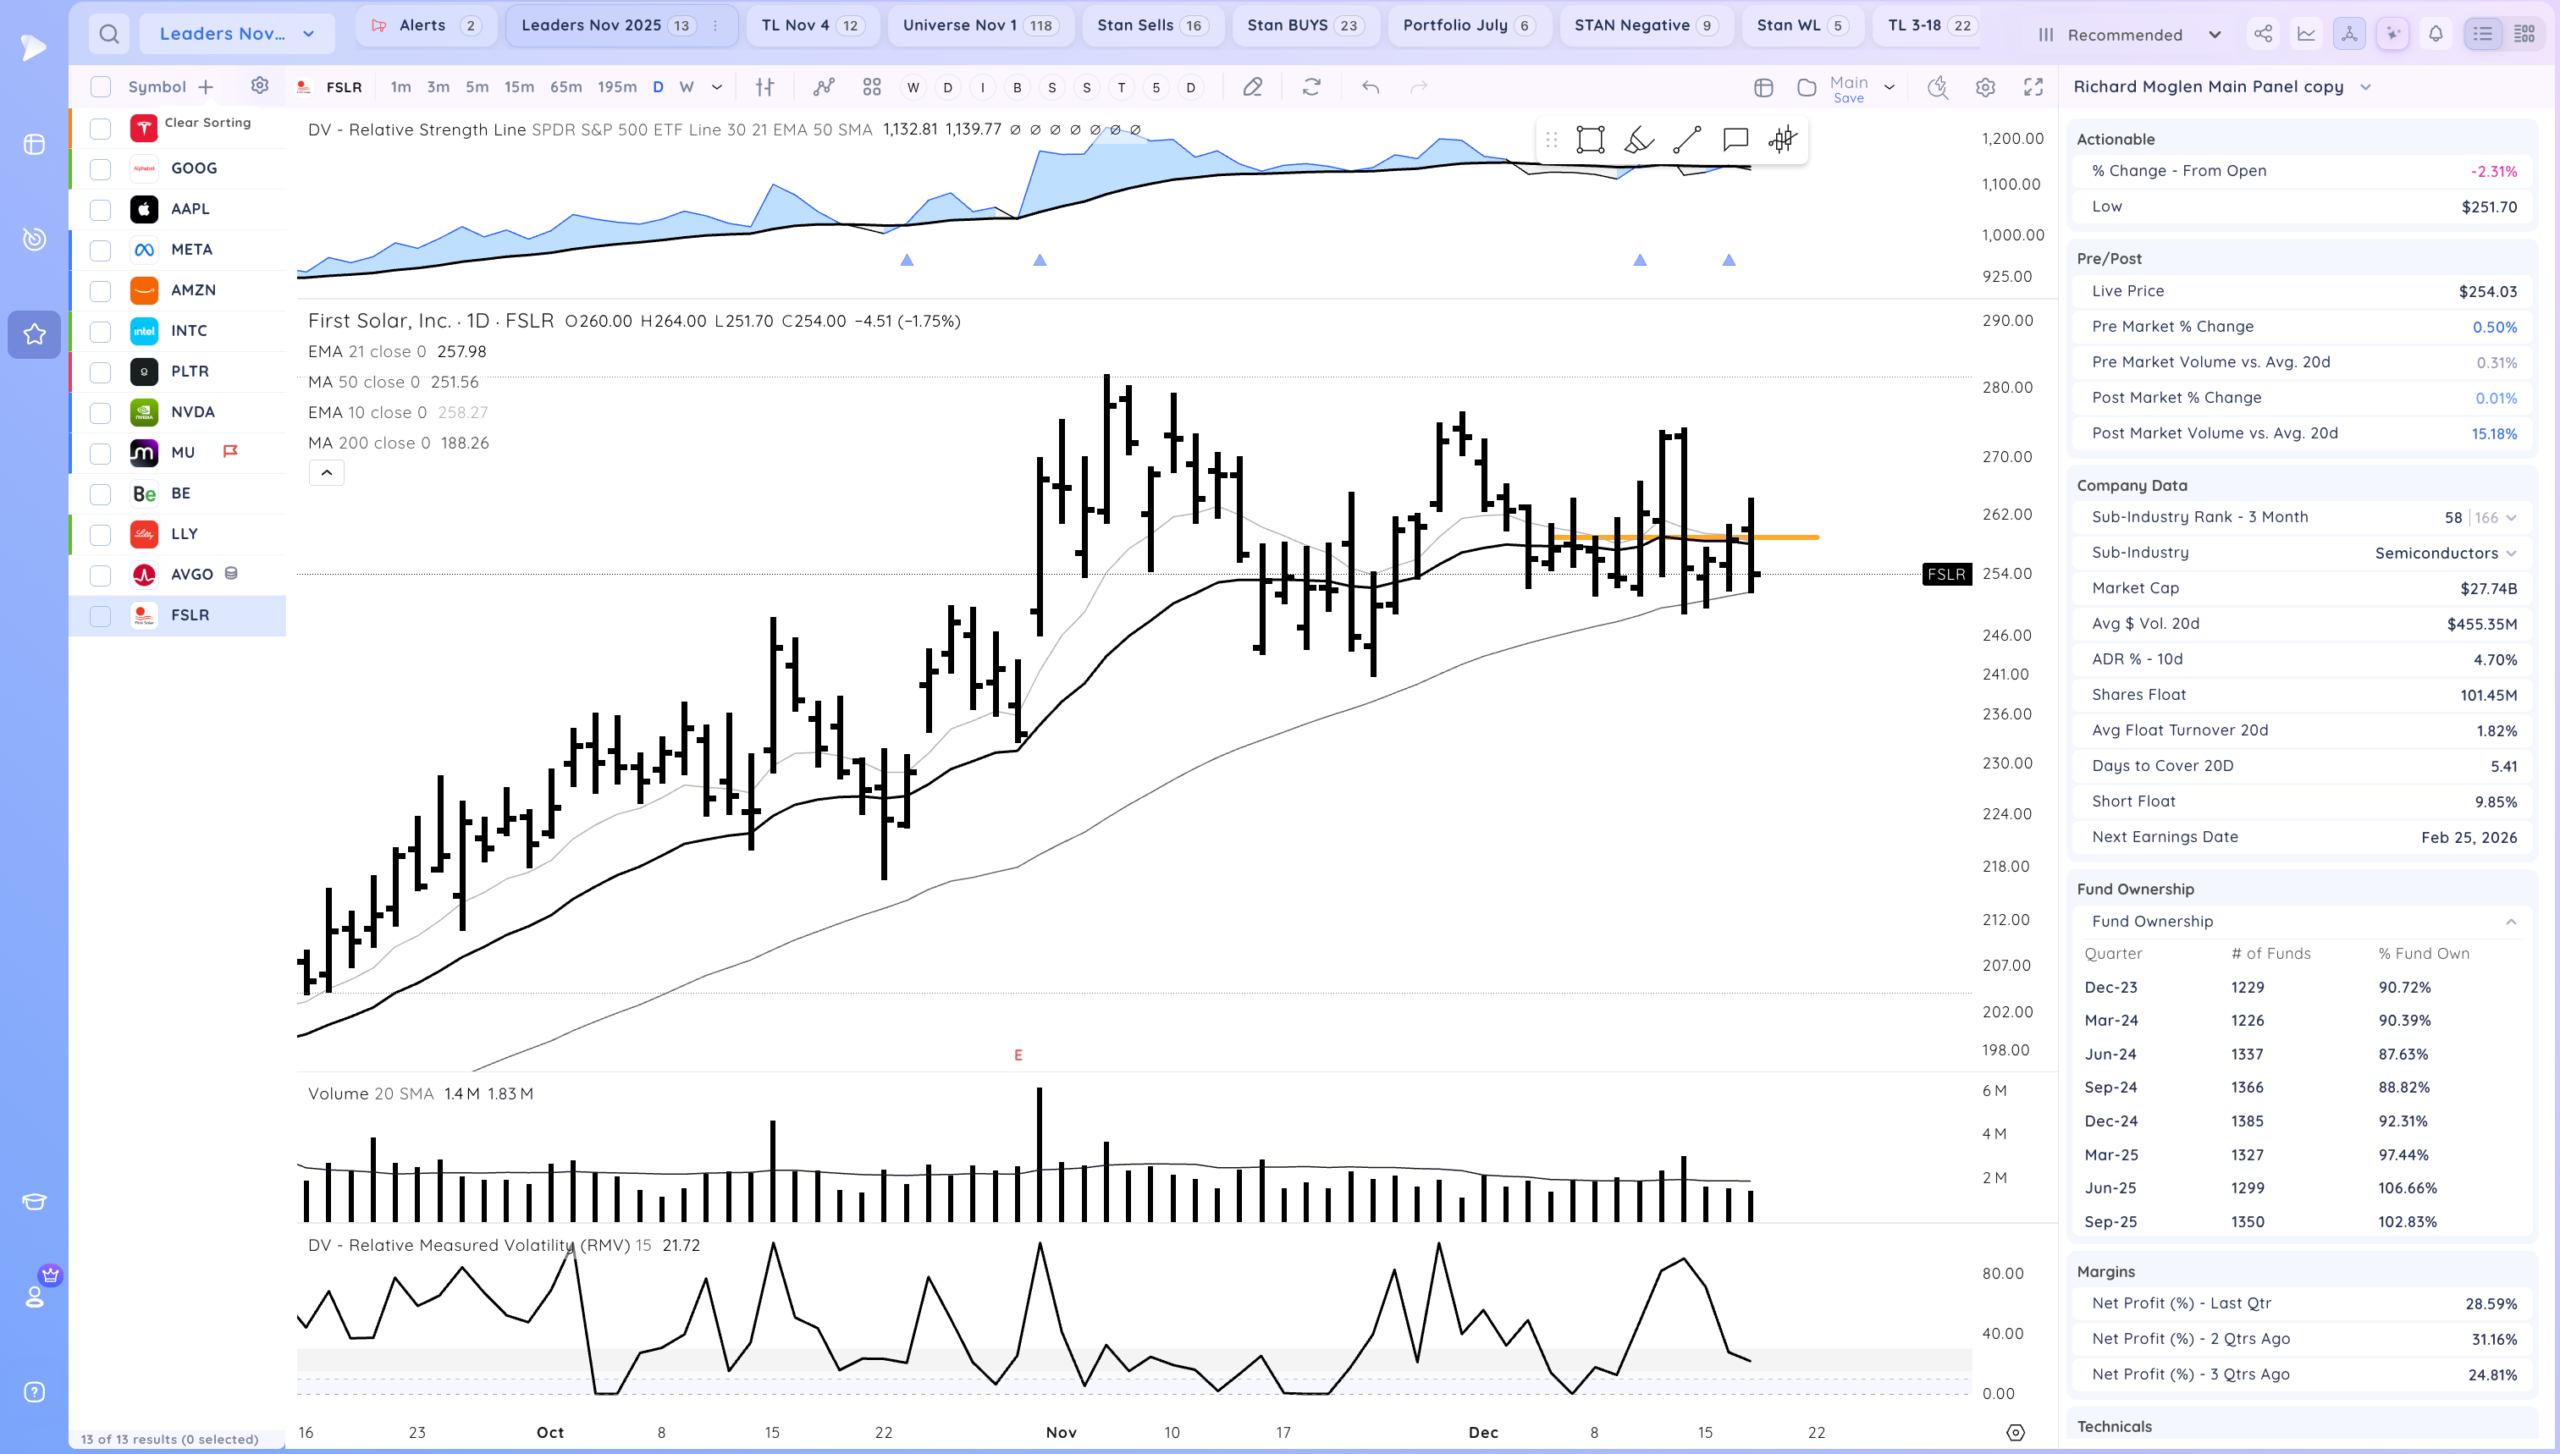2560x1454 pixels.
Task: Select the trend line drawing tool
Action: [x=1687, y=140]
